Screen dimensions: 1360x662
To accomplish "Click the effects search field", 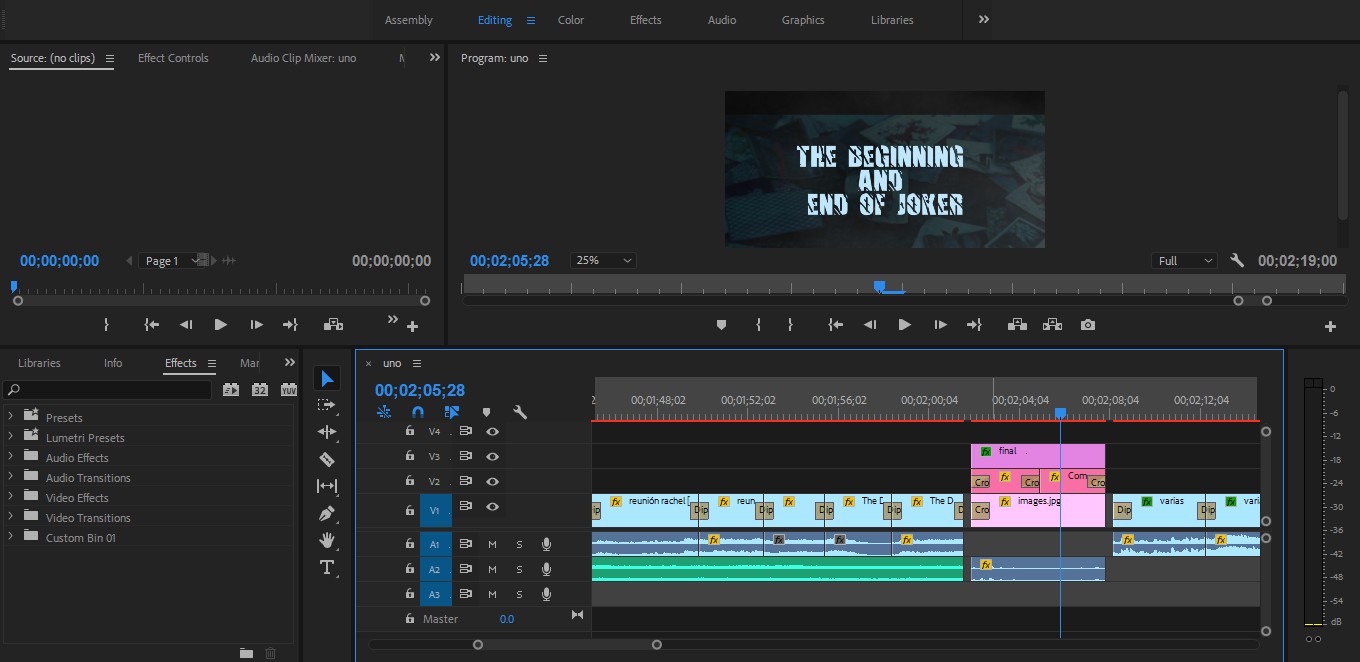I will (107, 390).
